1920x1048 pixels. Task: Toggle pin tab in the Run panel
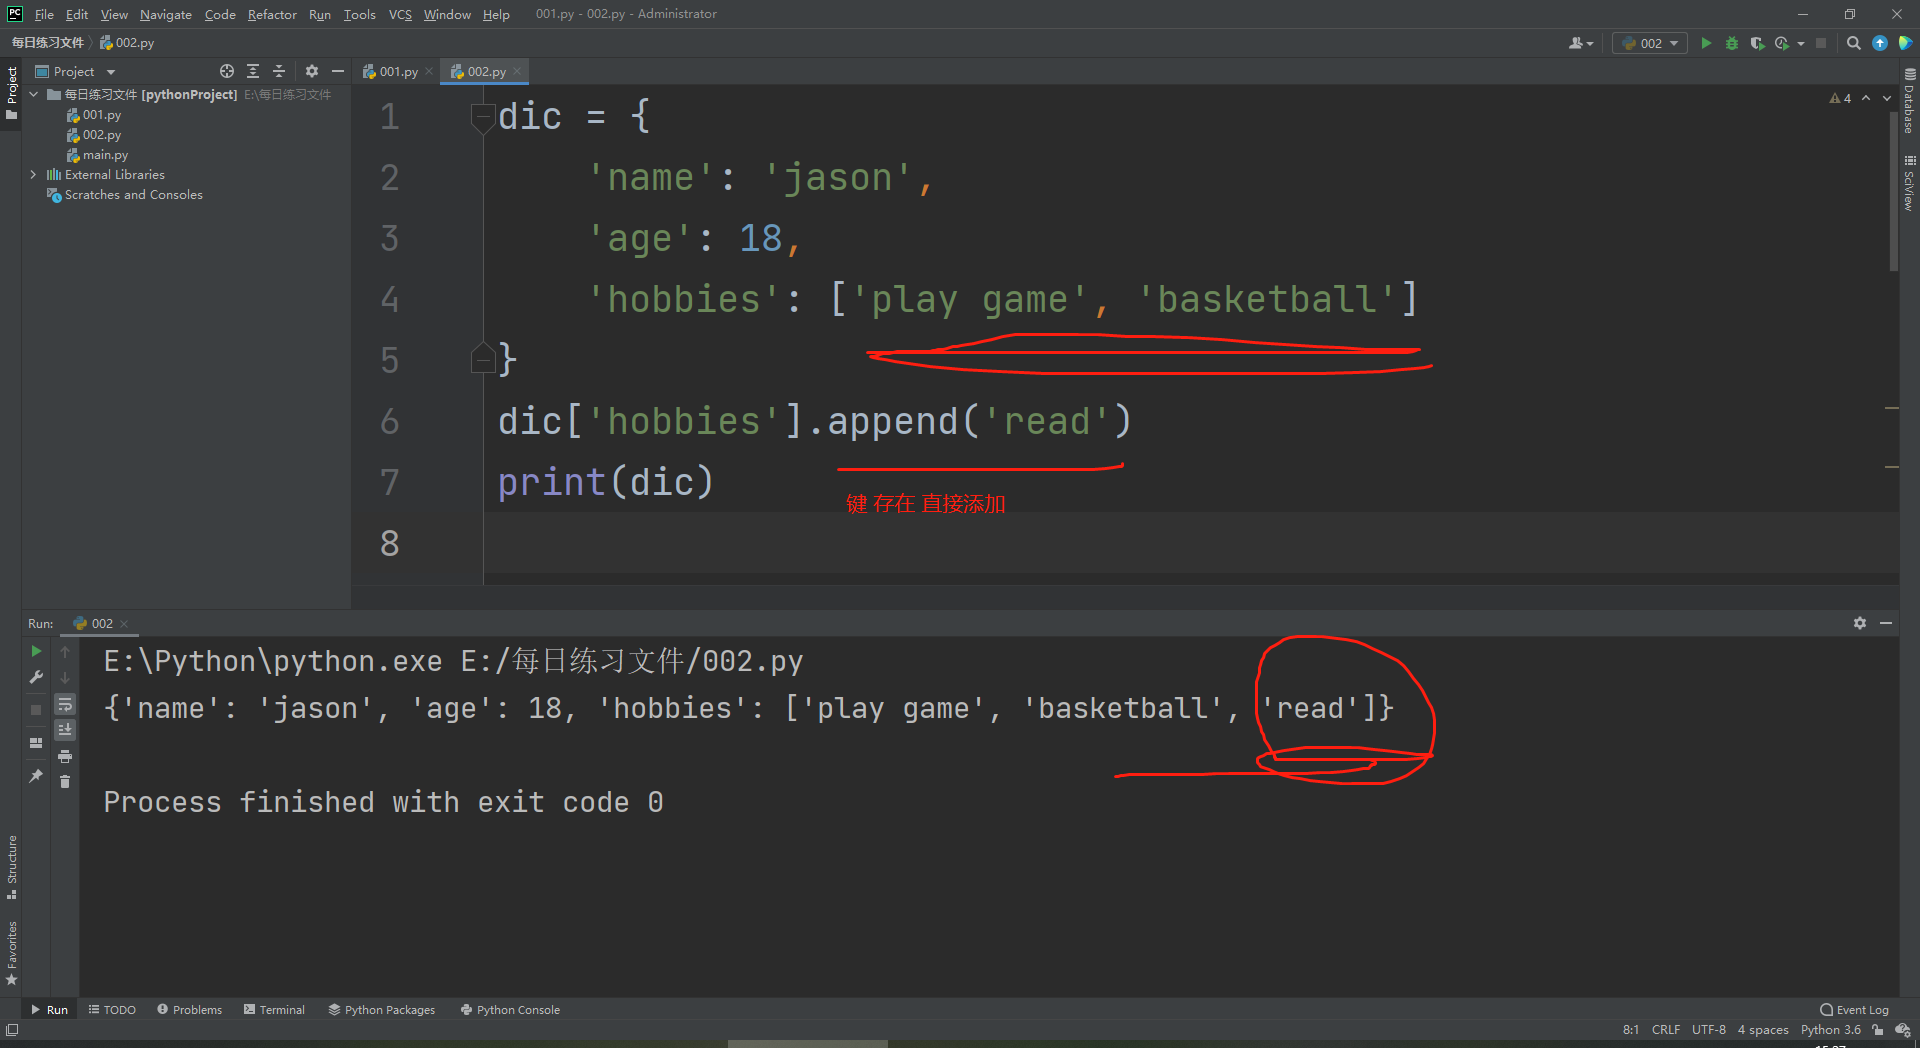click(36, 775)
